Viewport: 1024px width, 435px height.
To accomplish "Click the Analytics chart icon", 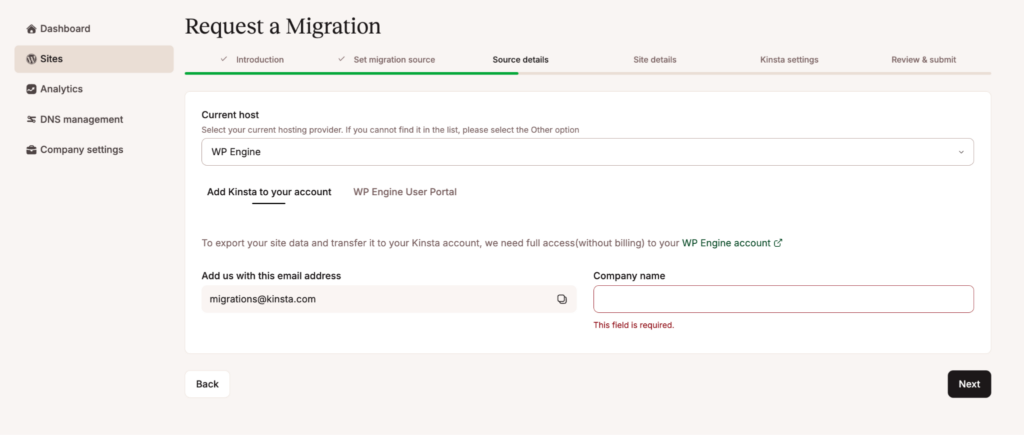I will pyautogui.click(x=31, y=89).
